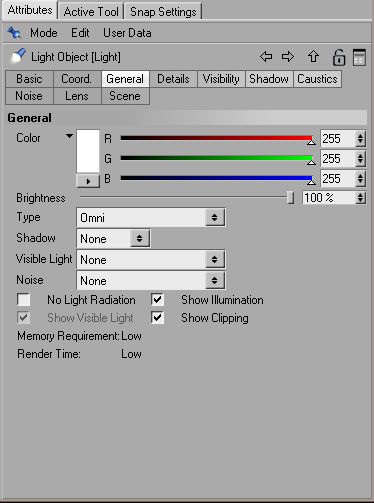
Task: Click the pin icon beside Mode menu
Action: 14,33
